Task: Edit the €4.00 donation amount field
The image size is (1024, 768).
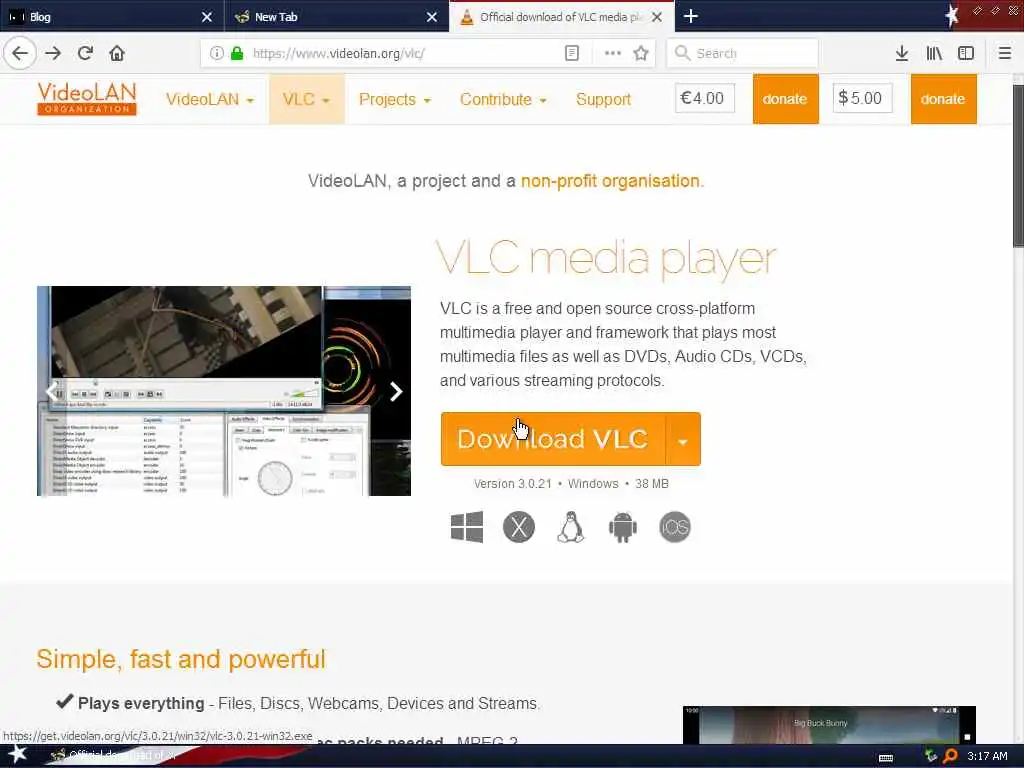Action: tap(705, 98)
